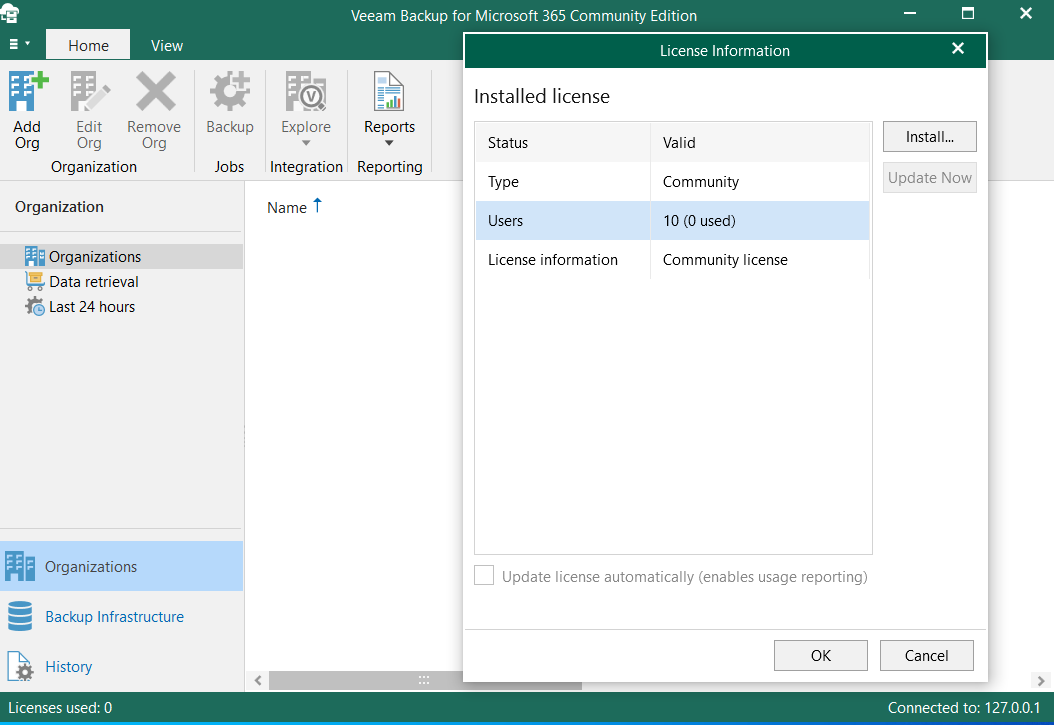Open the History navigation pane
This screenshot has width=1054, height=725.
point(121,667)
